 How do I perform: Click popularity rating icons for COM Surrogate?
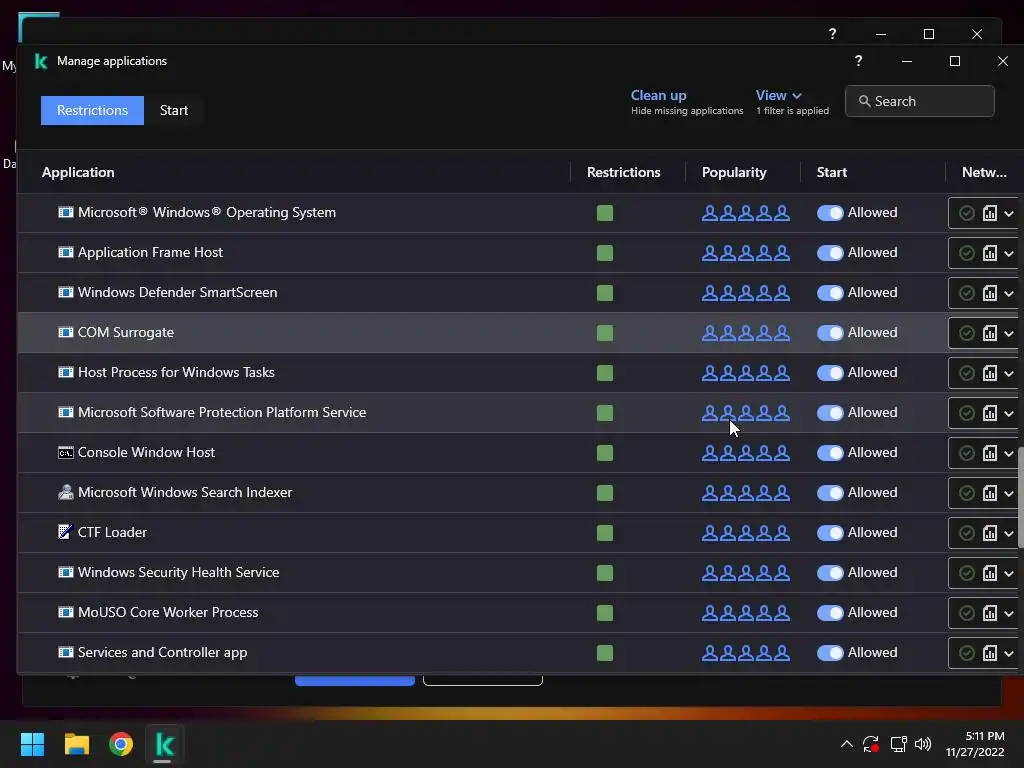[x=745, y=332]
